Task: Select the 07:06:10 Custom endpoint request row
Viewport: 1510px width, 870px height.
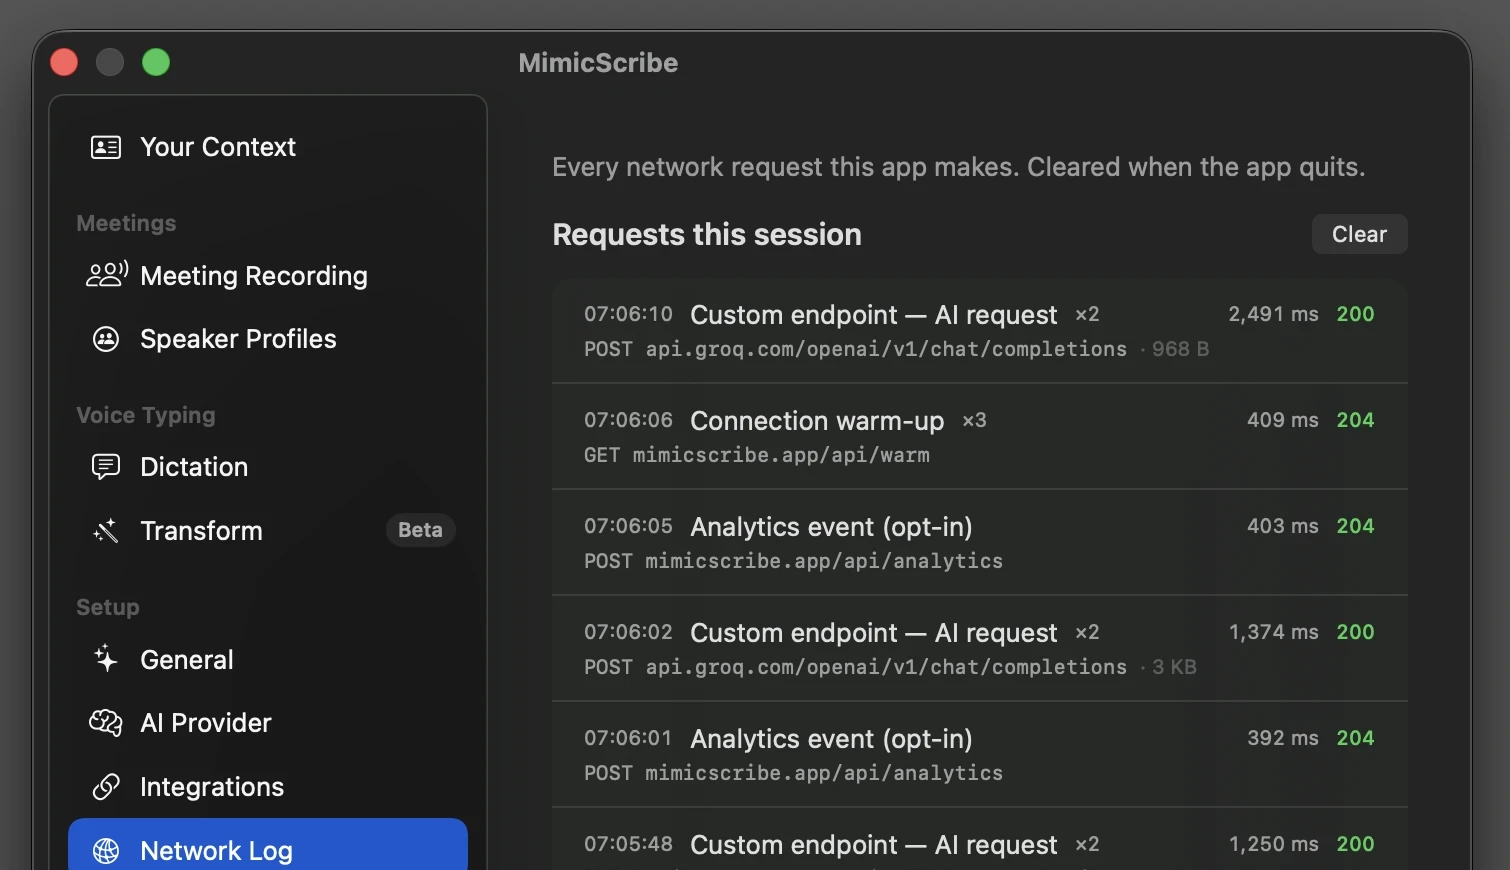Action: [980, 330]
